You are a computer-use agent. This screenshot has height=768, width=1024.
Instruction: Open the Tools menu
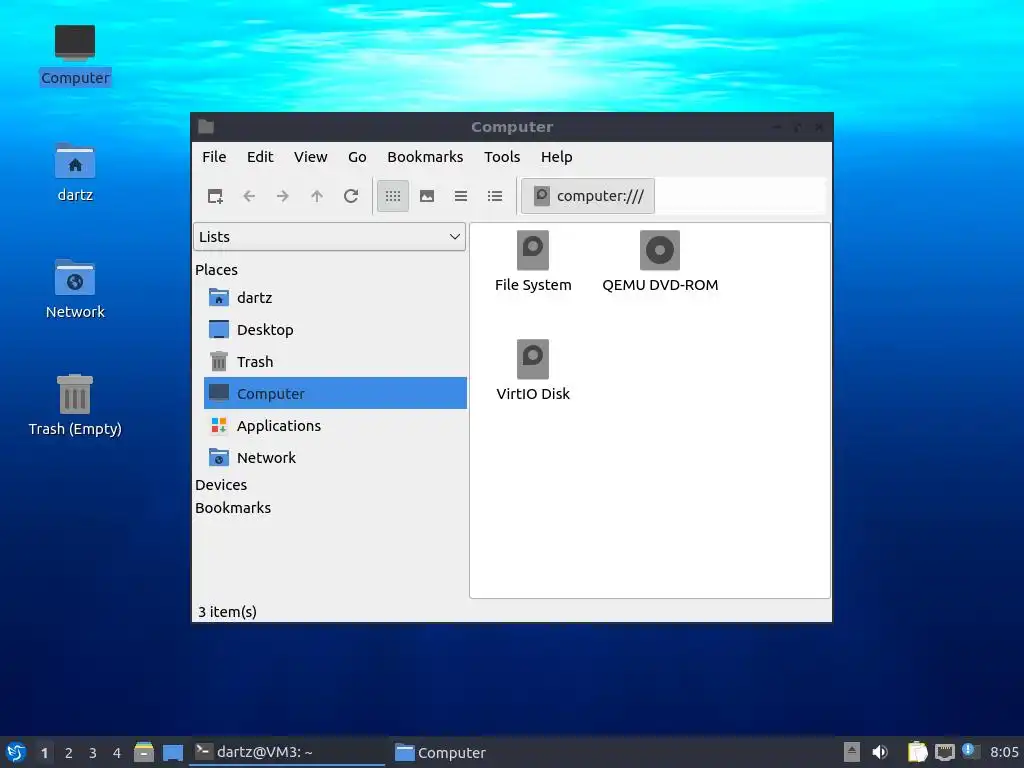(x=502, y=157)
